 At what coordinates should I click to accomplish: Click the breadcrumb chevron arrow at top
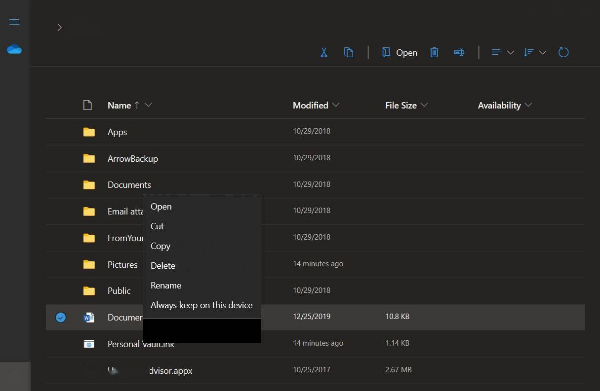[59, 28]
